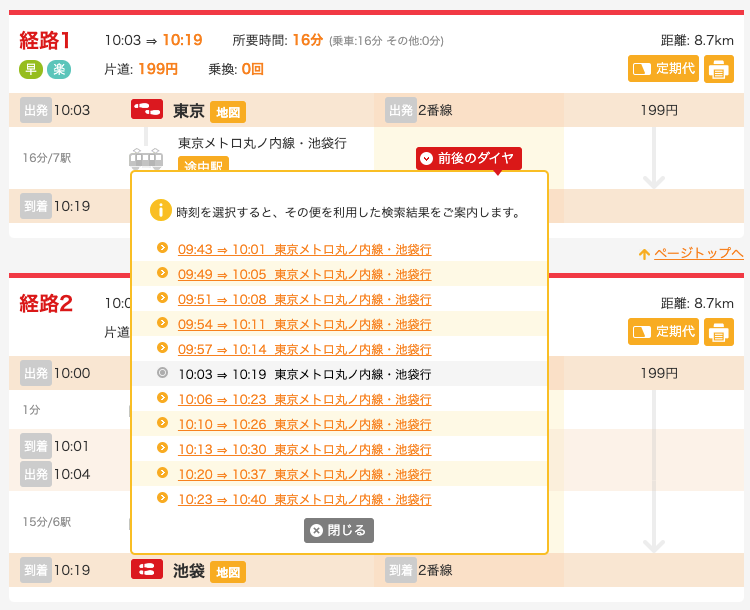Jump to page top via ページトップへ
The image size is (750, 610).
pos(699,253)
